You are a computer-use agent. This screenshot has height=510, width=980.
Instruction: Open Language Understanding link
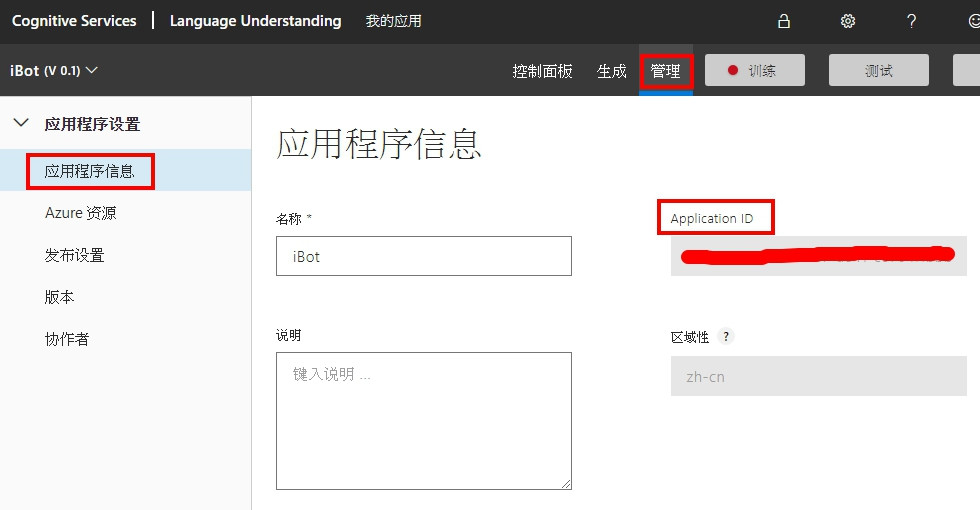point(256,21)
